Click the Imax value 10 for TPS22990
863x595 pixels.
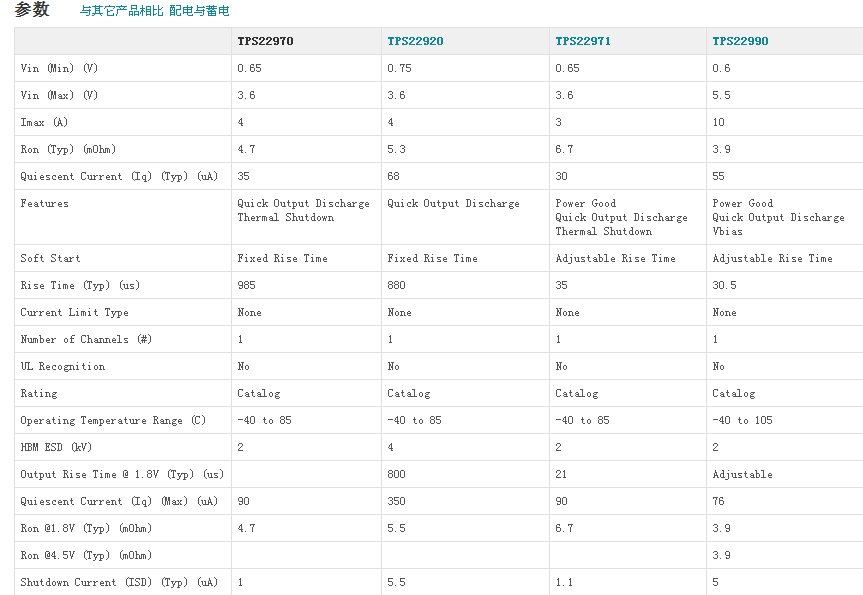coord(718,122)
